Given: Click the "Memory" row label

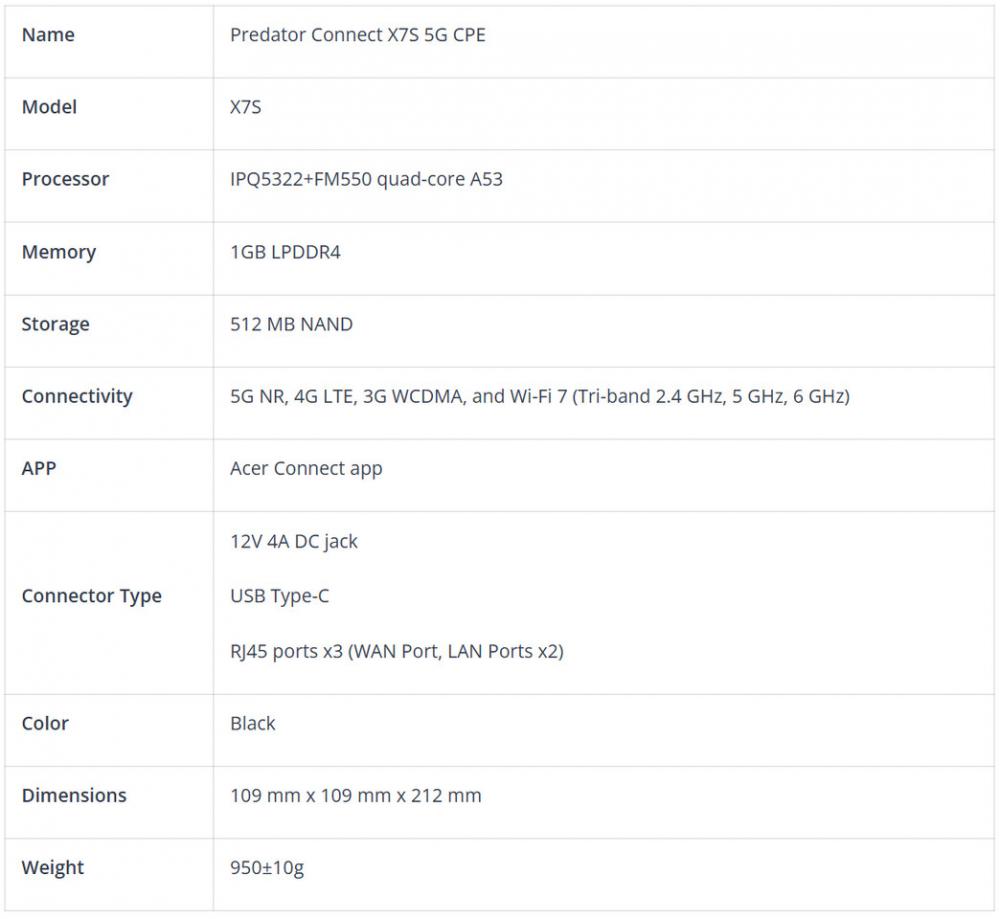Looking at the screenshot, I should [58, 252].
